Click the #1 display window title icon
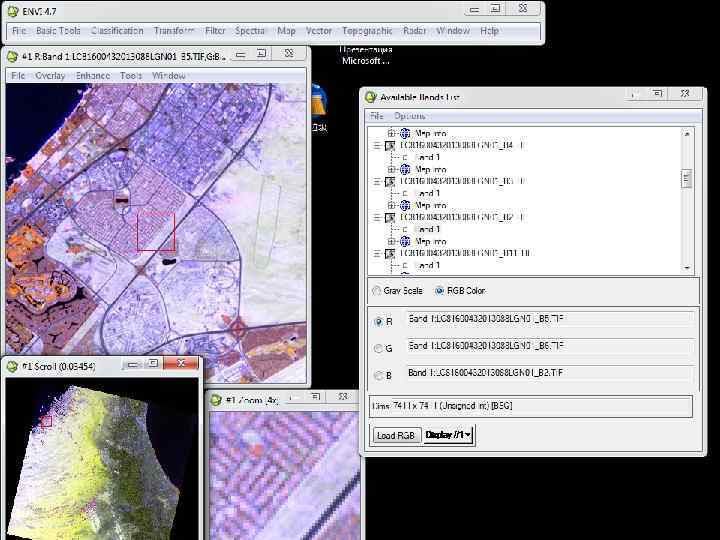 pyautogui.click(x=12, y=56)
